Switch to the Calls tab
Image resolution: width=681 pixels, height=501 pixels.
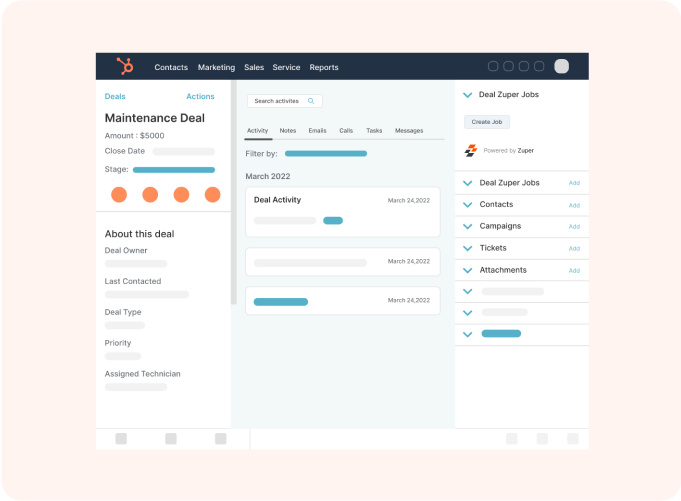pos(346,131)
